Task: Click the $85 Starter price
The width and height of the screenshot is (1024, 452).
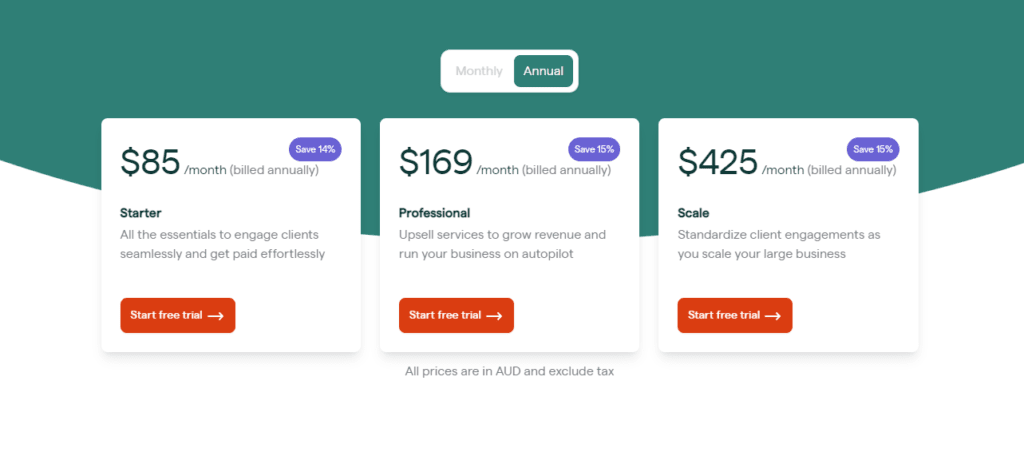Action: tap(150, 162)
